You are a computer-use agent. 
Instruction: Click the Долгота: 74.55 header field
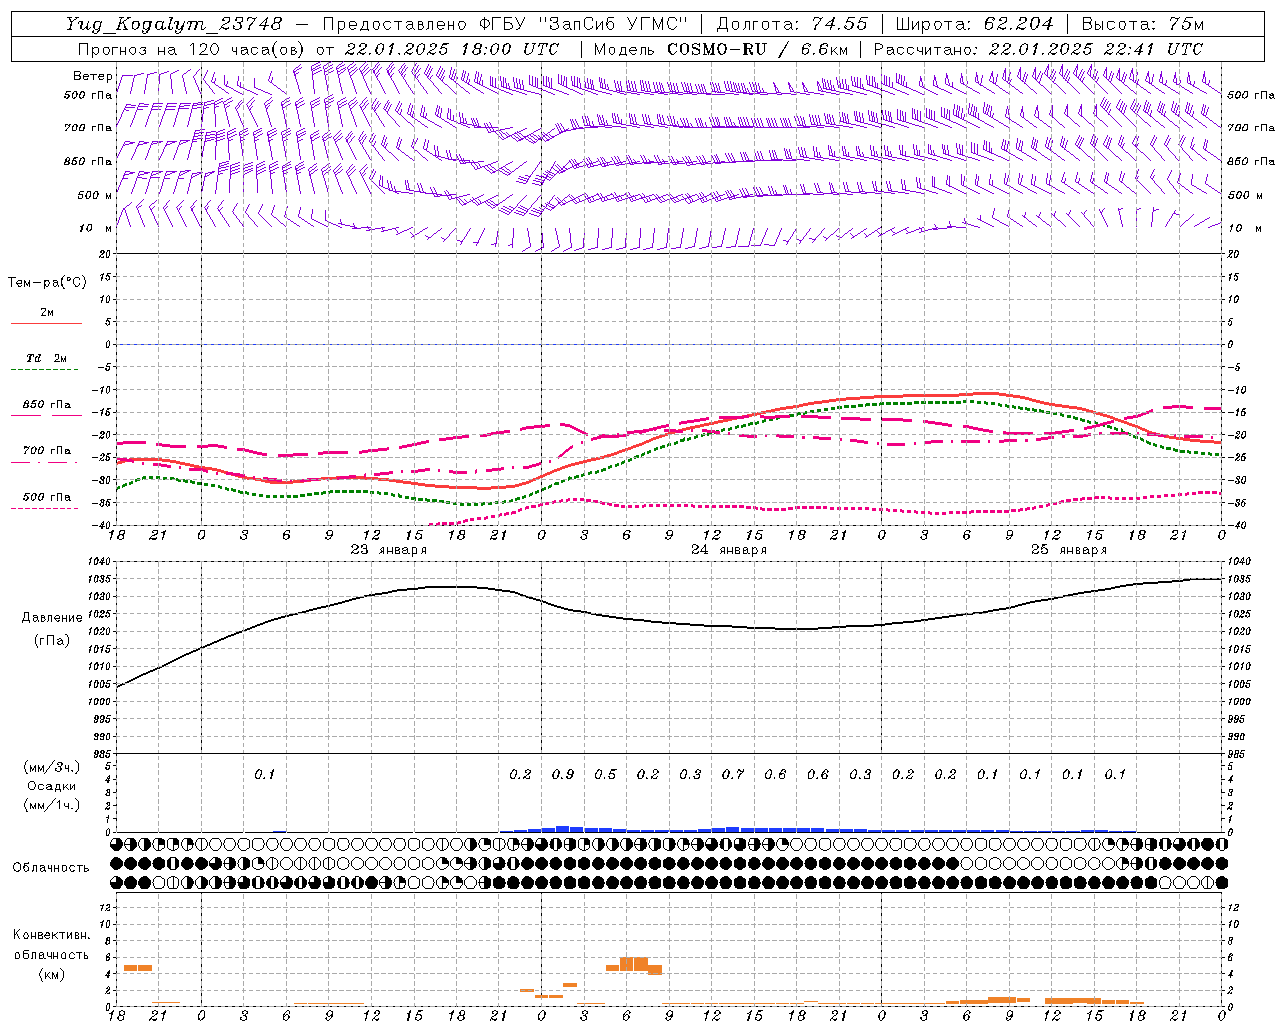point(793,24)
